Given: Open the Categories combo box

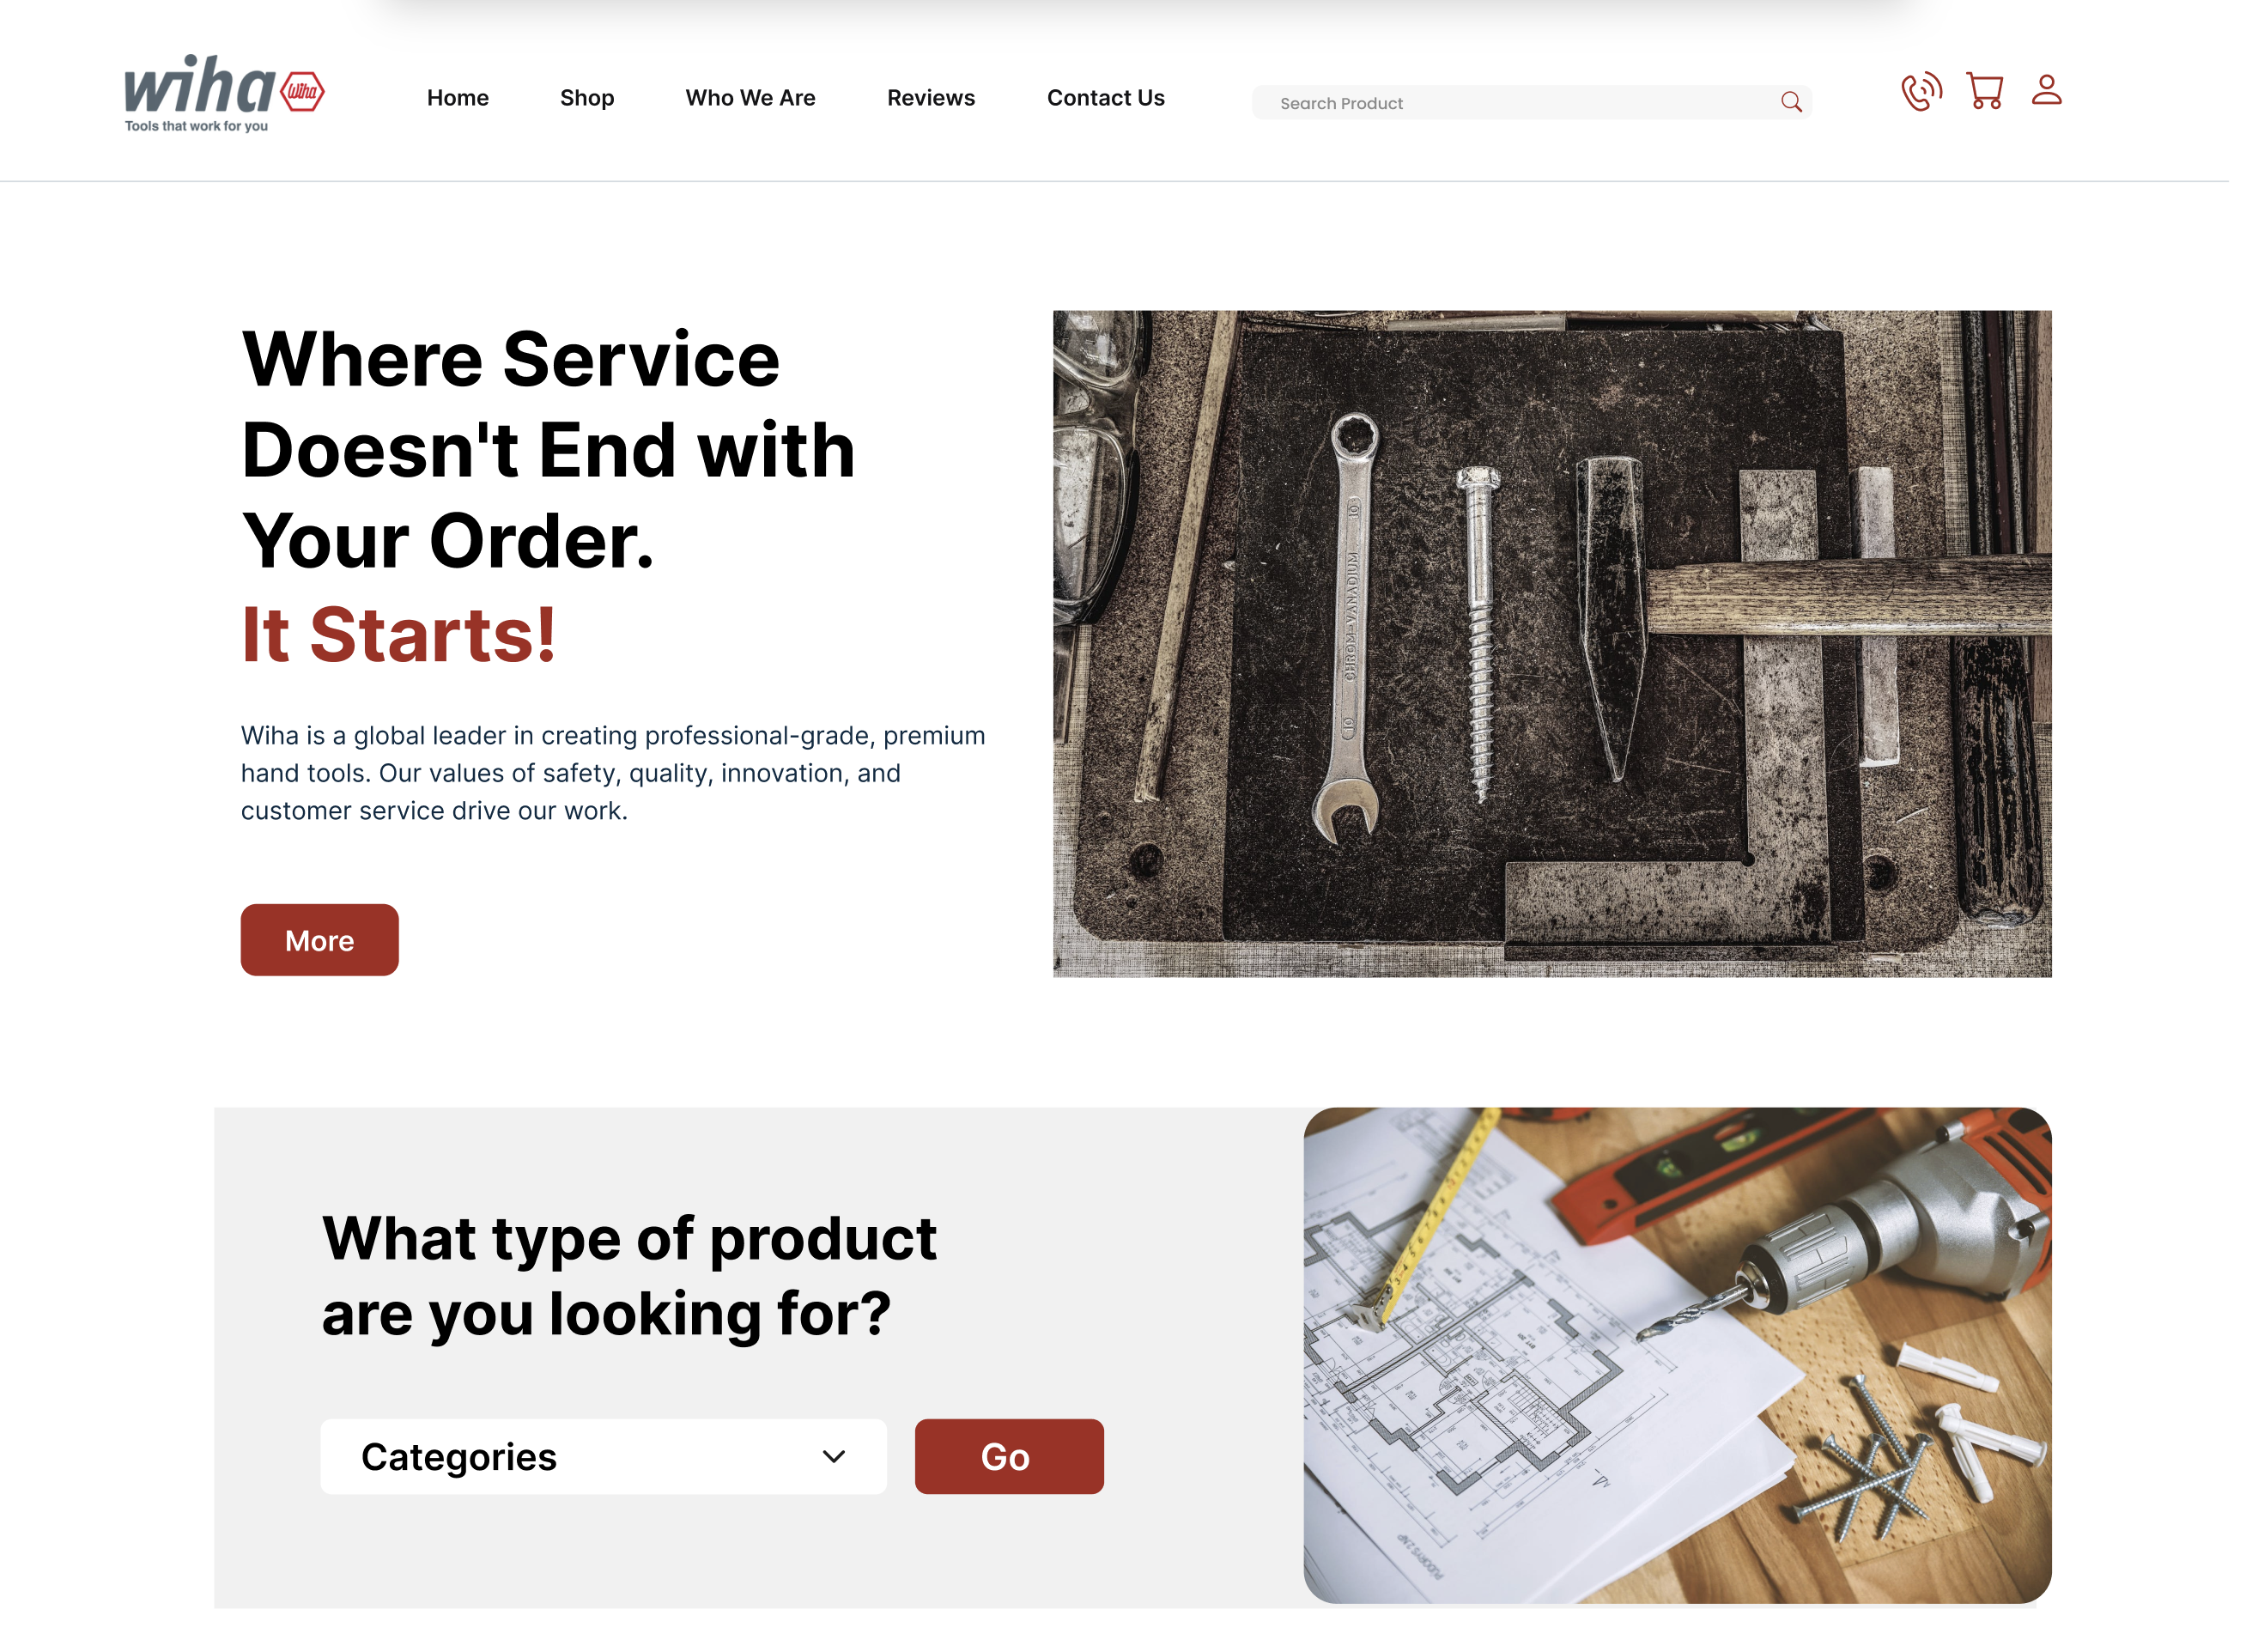Looking at the screenshot, I should [603, 1456].
